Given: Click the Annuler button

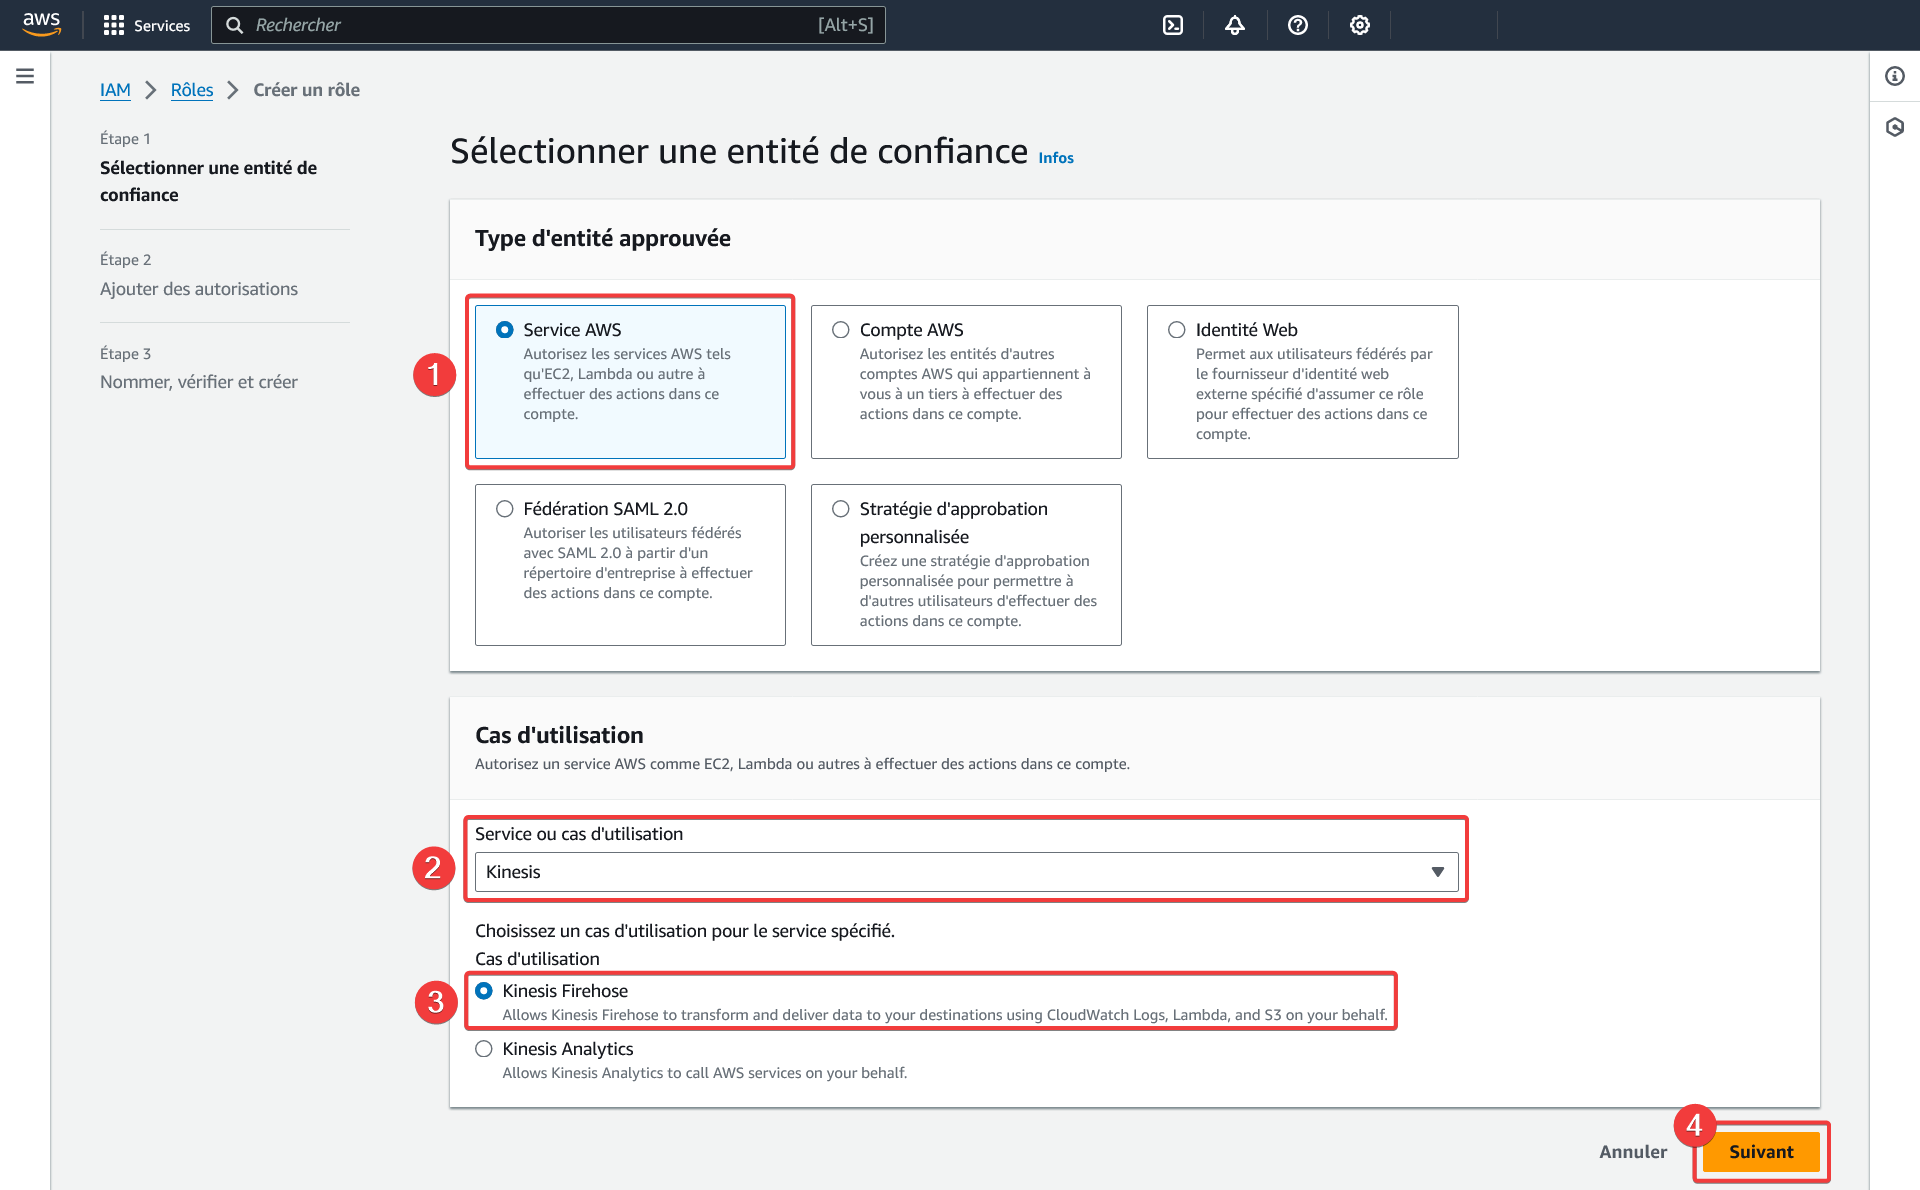Looking at the screenshot, I should pyautogui.click(x=1633, y=1152).
